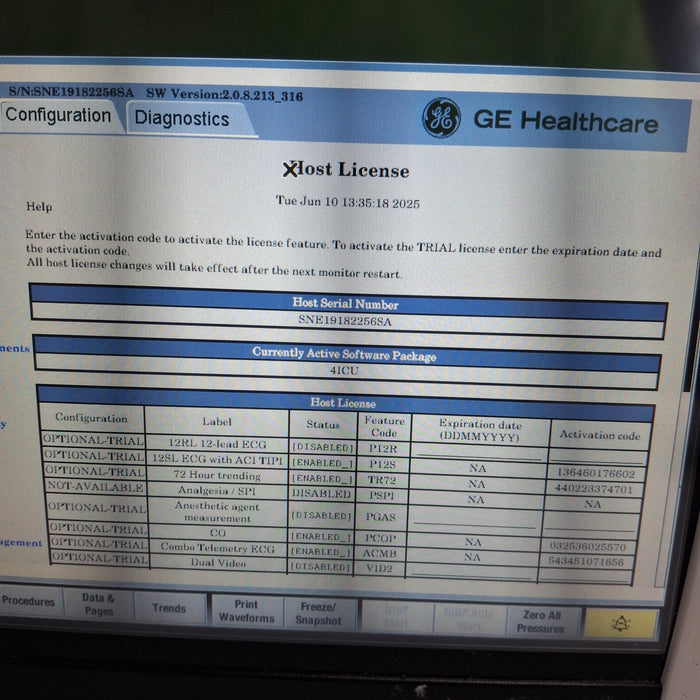Select the Data & Pages button

(x=98, y=604)
